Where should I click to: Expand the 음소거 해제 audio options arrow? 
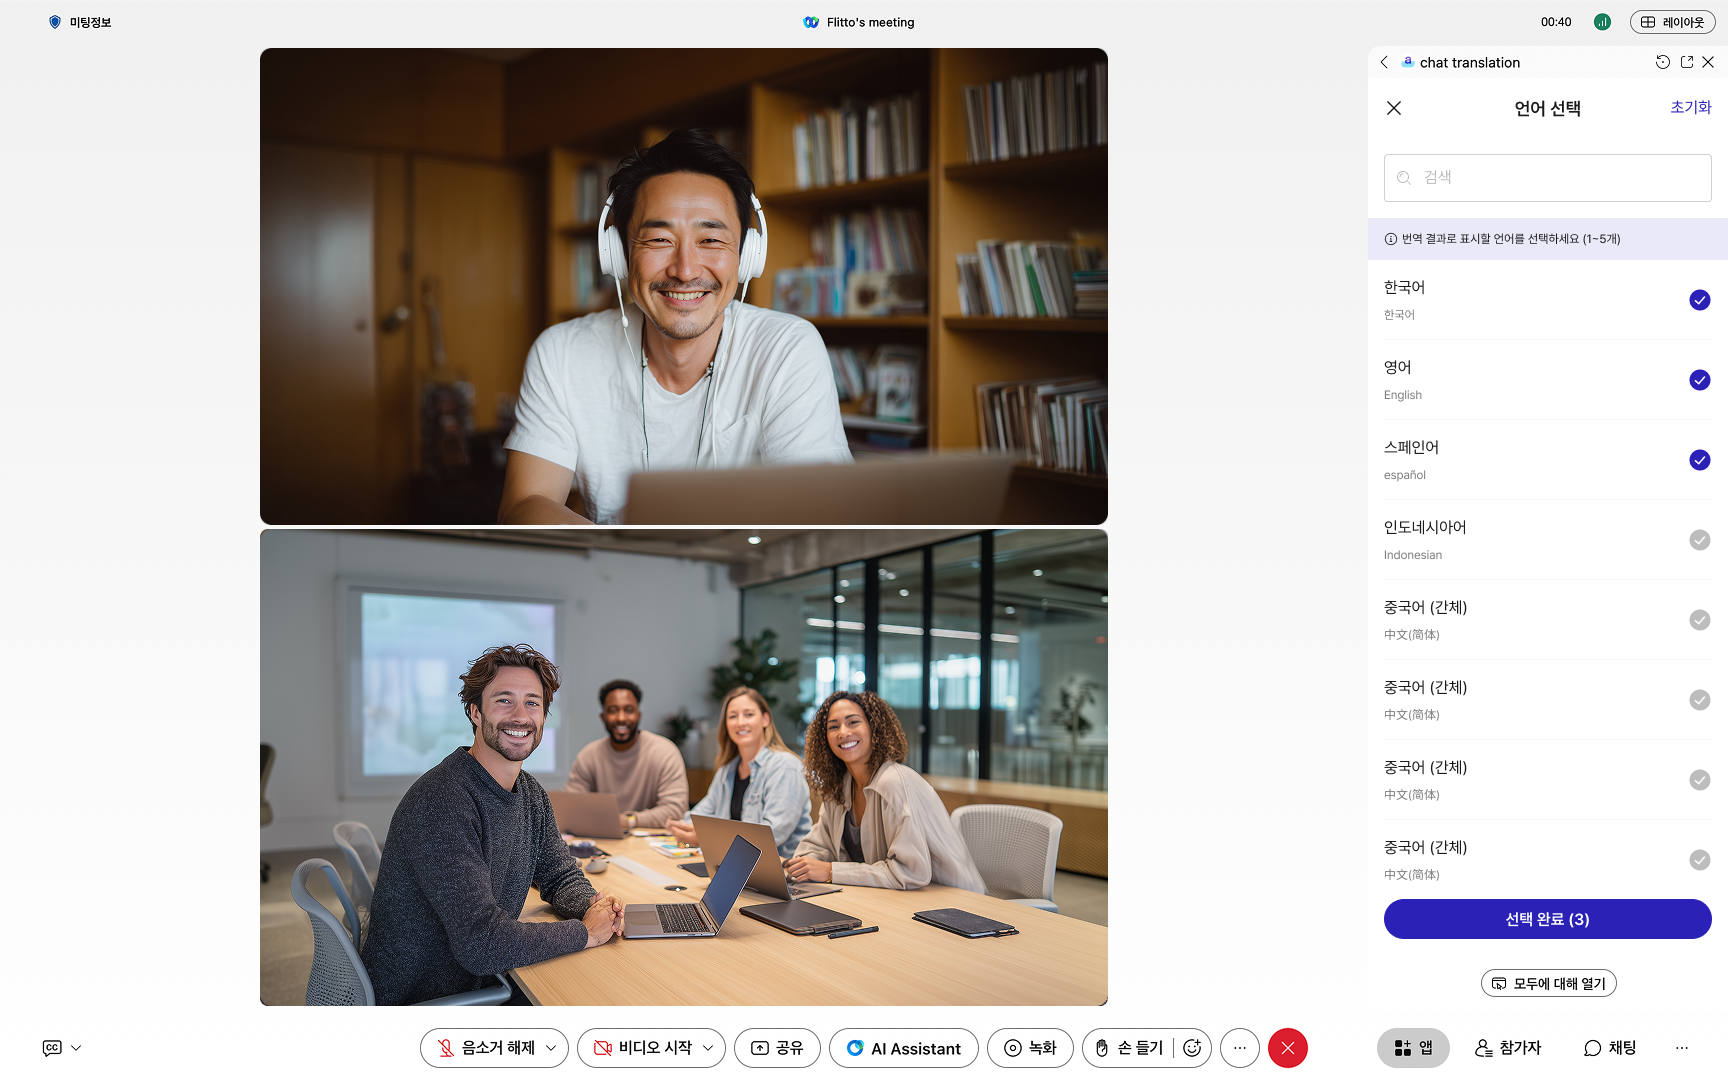(551, 1048)
